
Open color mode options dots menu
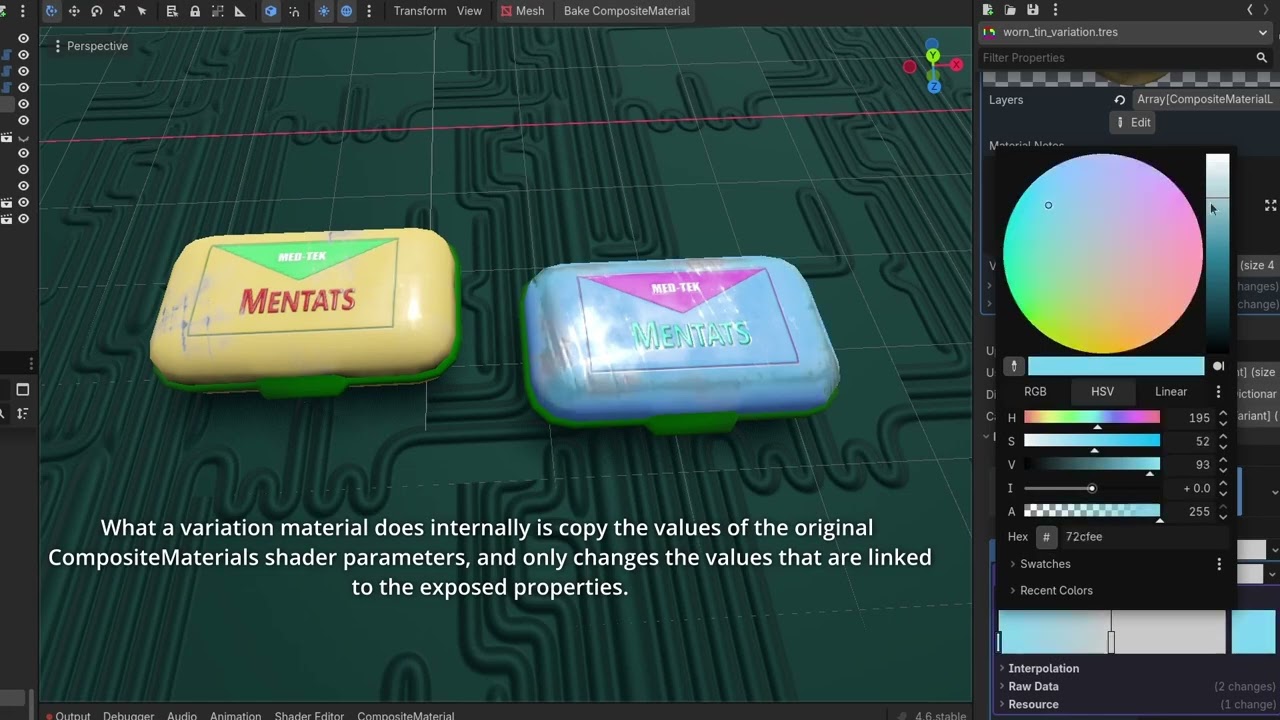pyautogui.click(x=1218, y=392)
